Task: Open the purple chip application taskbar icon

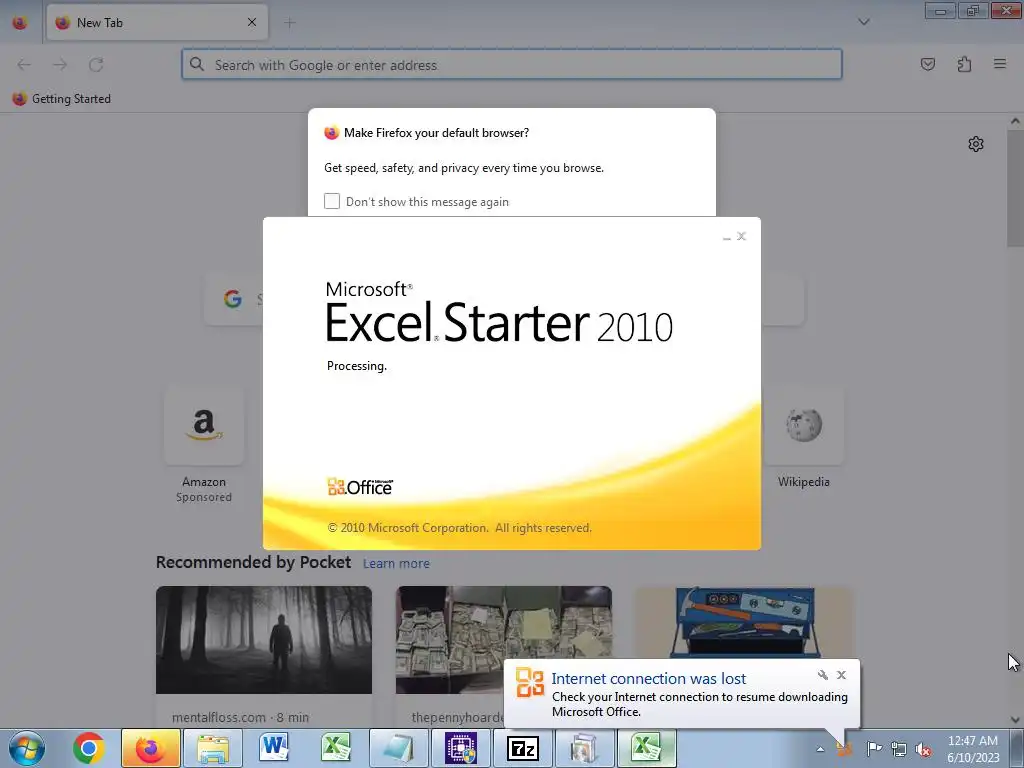Action: [x=460, y=748]
